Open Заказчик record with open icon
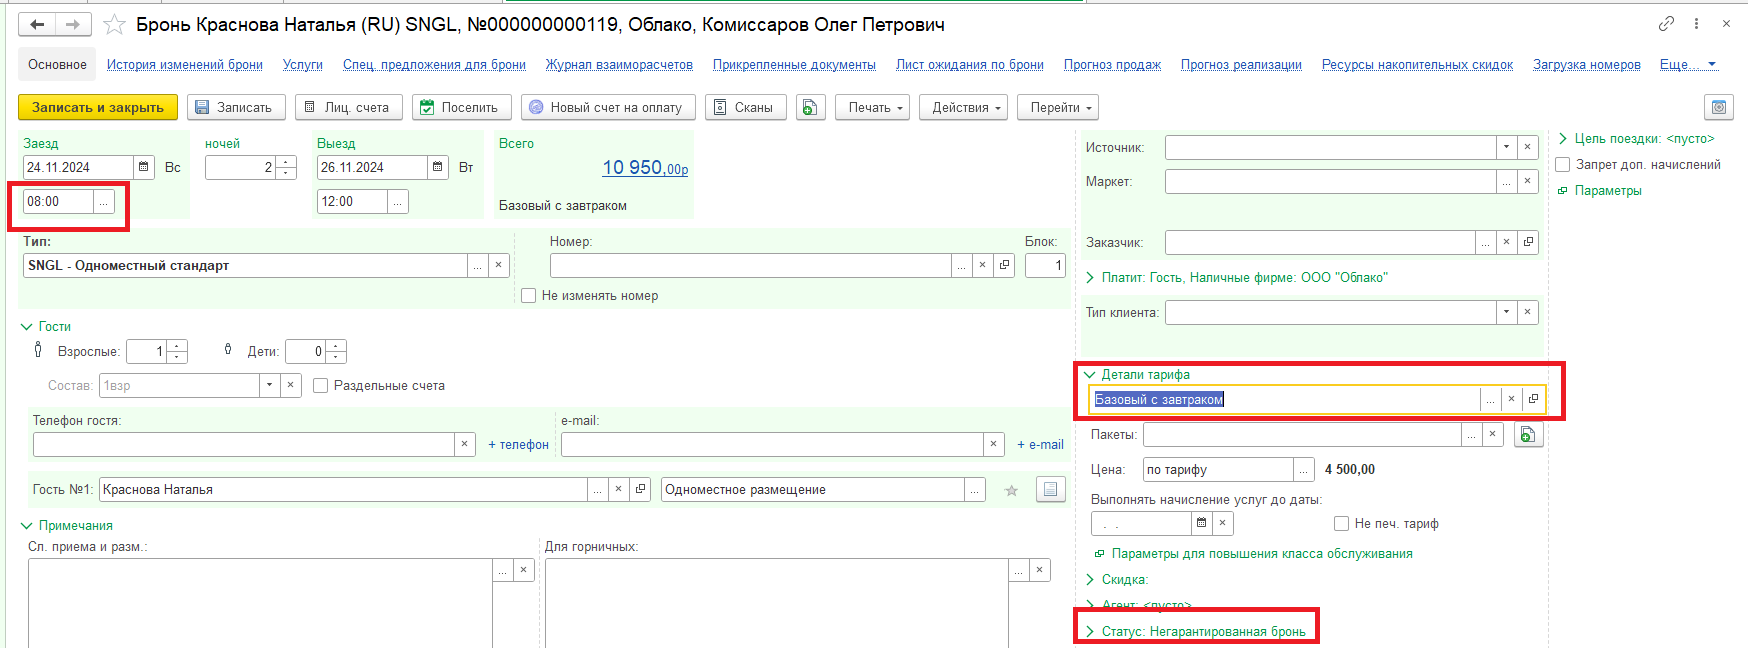The width and height of the screenshot is (1748, 648). coord(1528,242)
